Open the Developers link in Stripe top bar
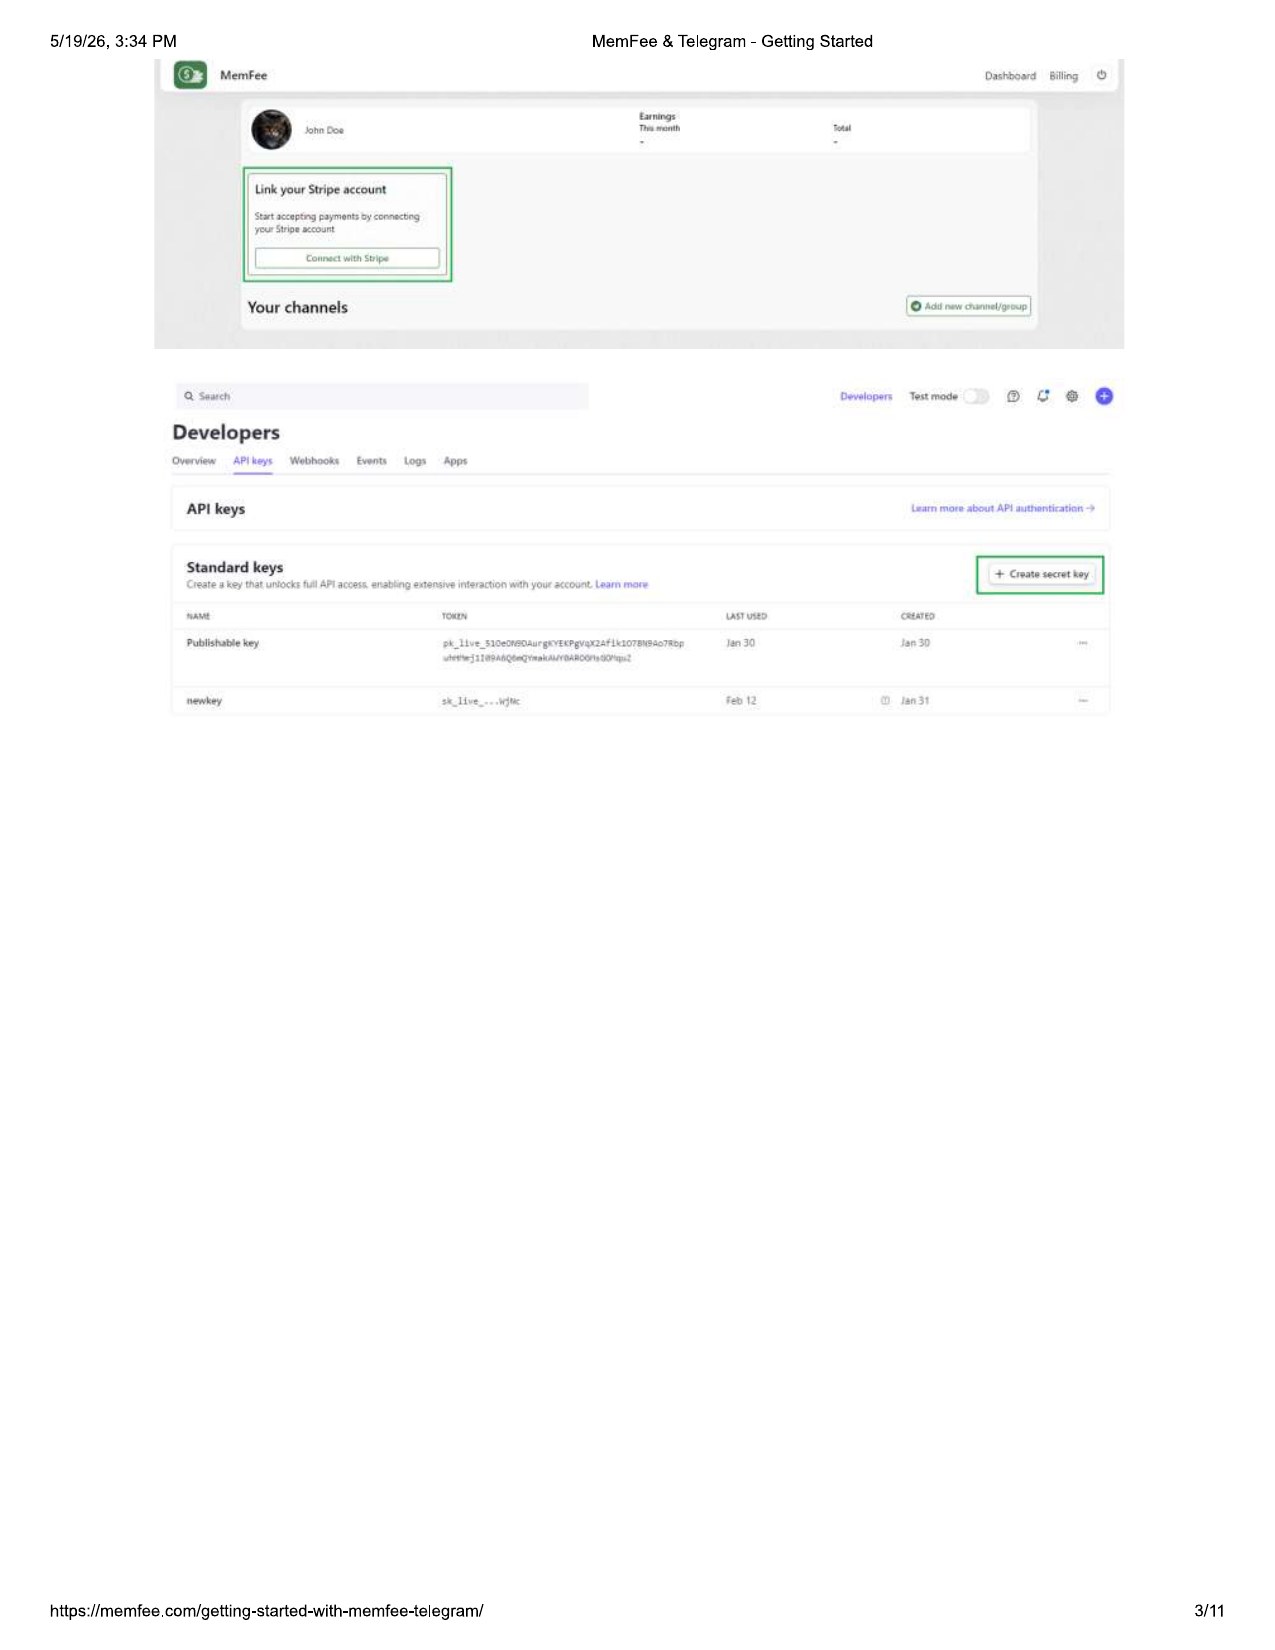The height and width of the screenshot is (1650, 1275). pos(866,397)
